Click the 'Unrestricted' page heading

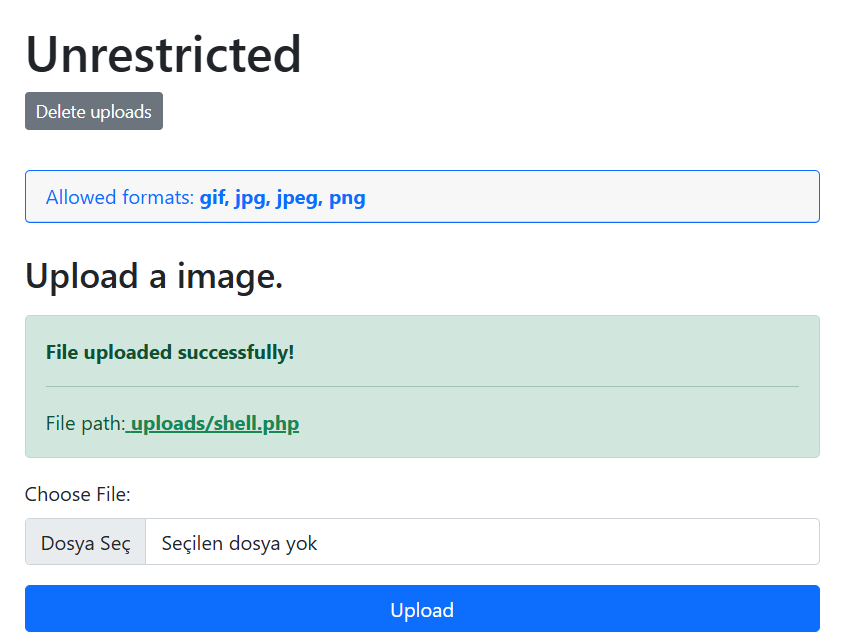[x=163, y=54]
